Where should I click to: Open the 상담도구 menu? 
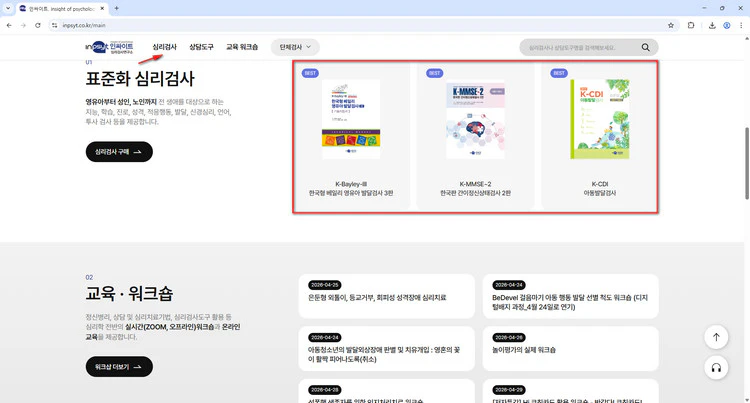coord(201,47)
